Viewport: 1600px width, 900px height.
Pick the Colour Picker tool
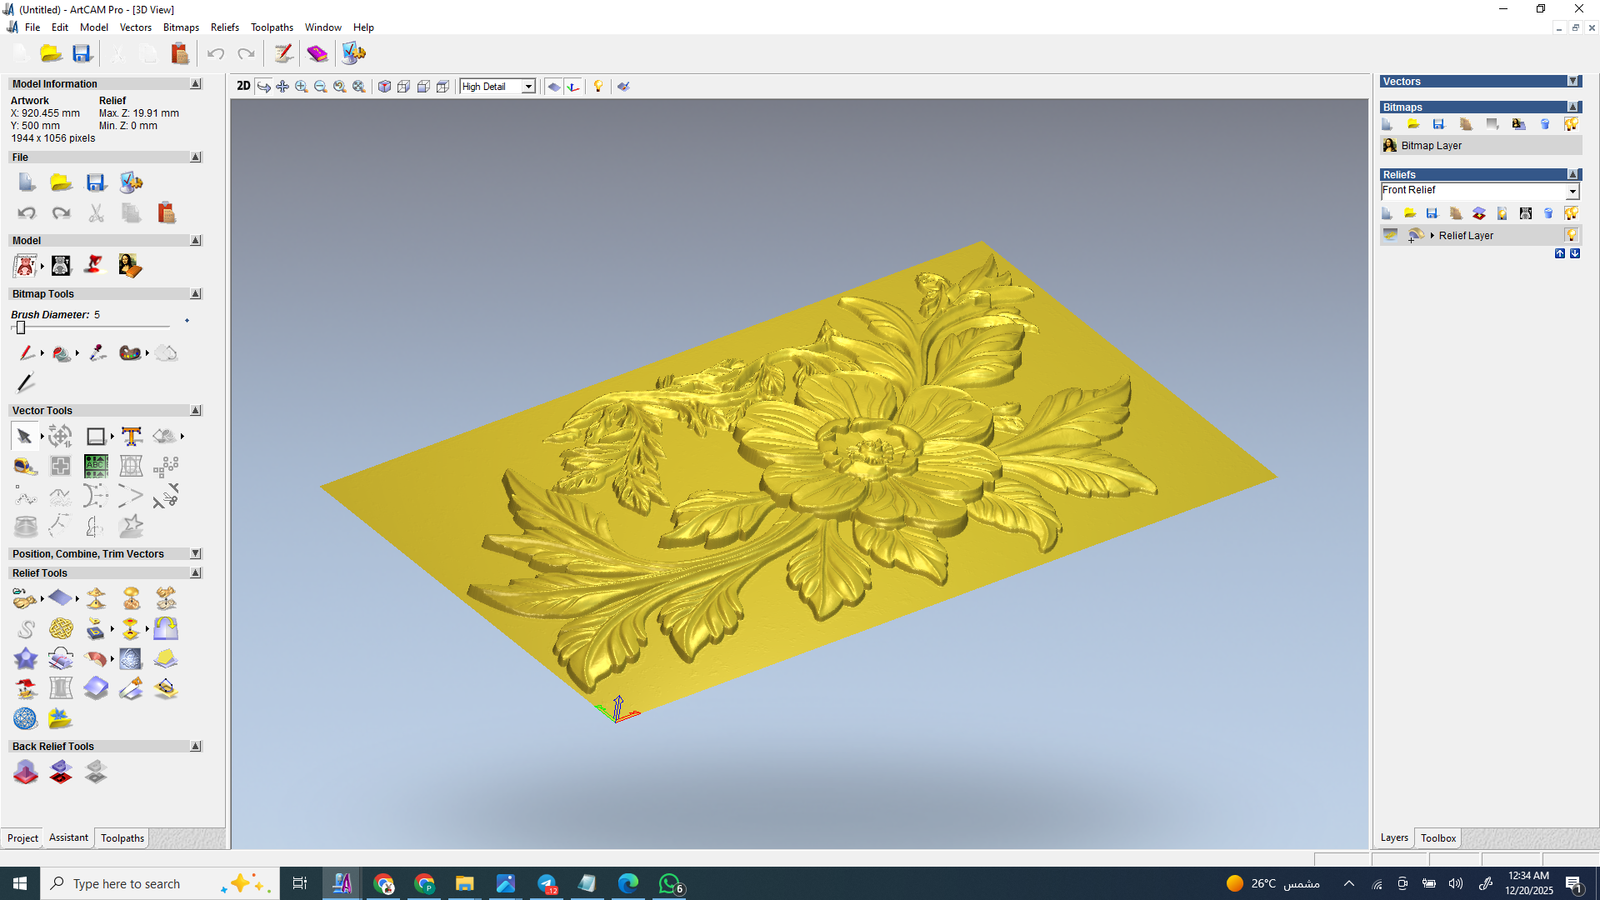[x=97, y=353]
